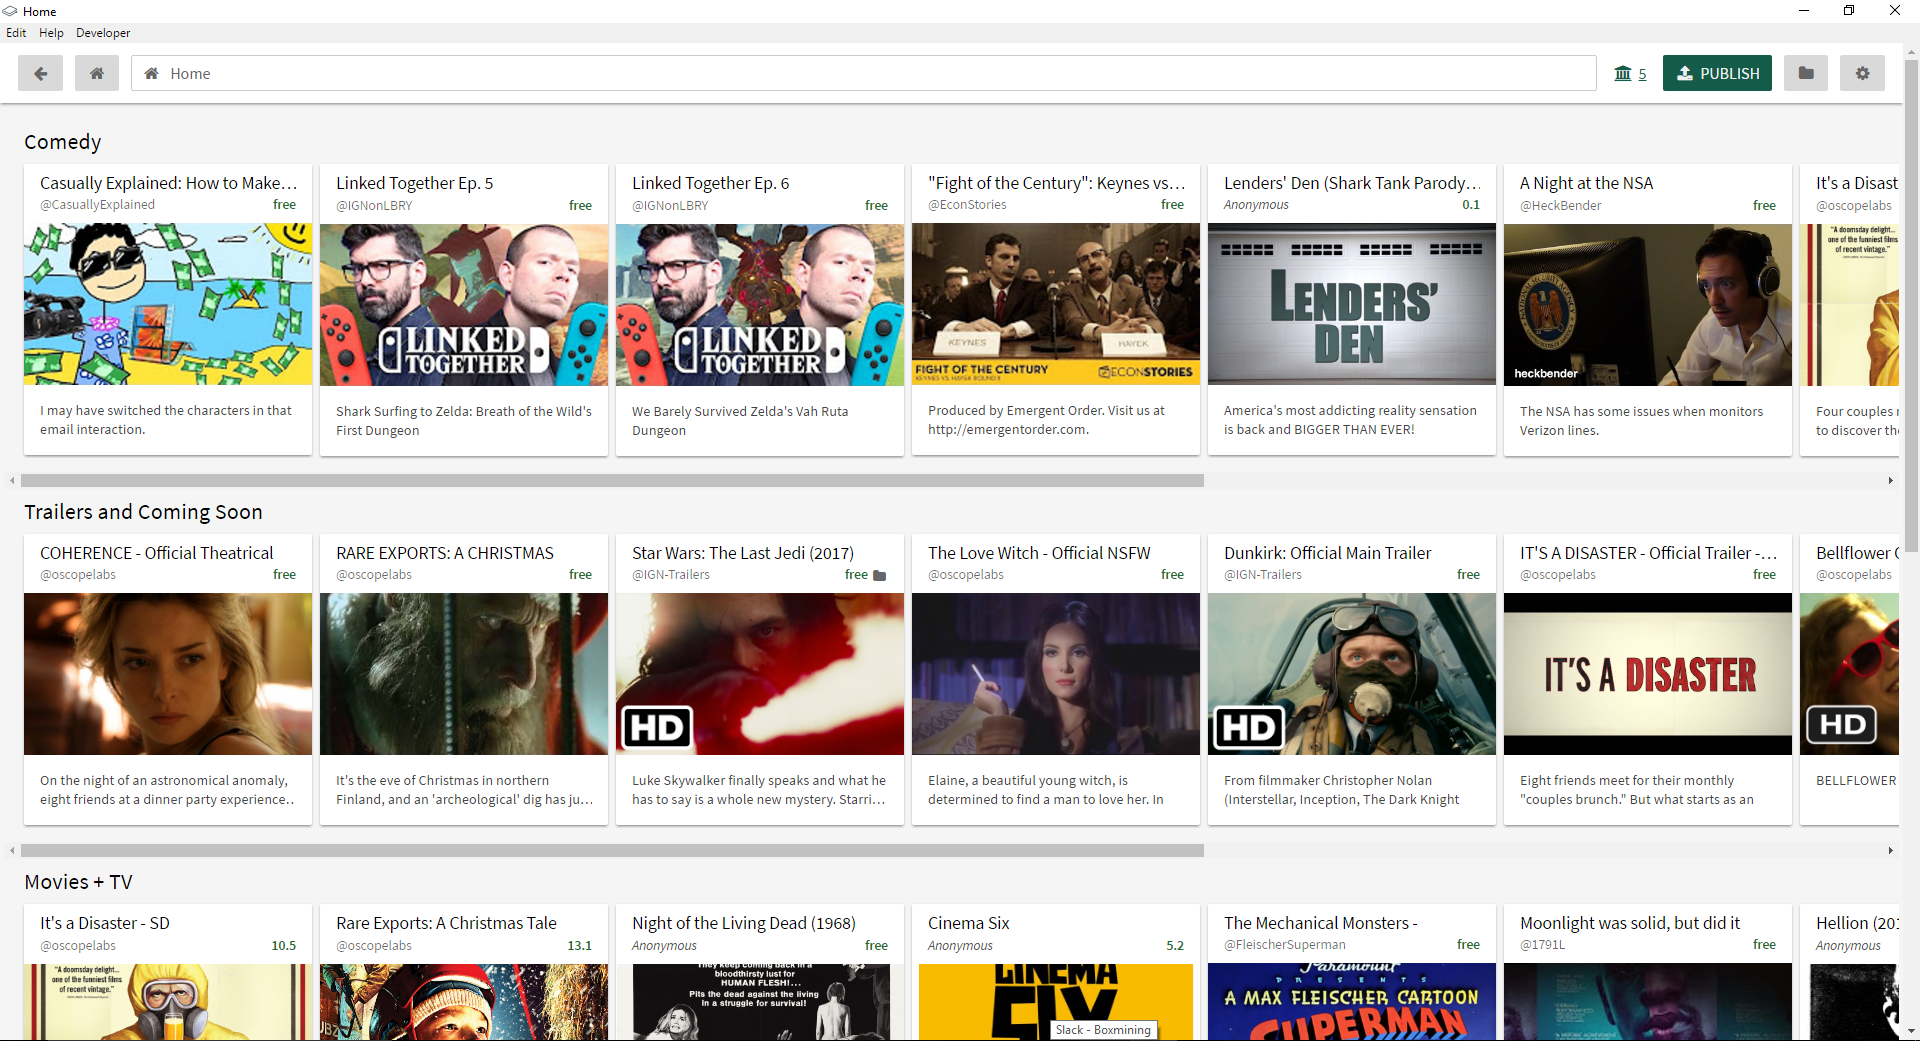1920x1041 pixels.
Task: Open the Help menu
Action: [51, 33]
